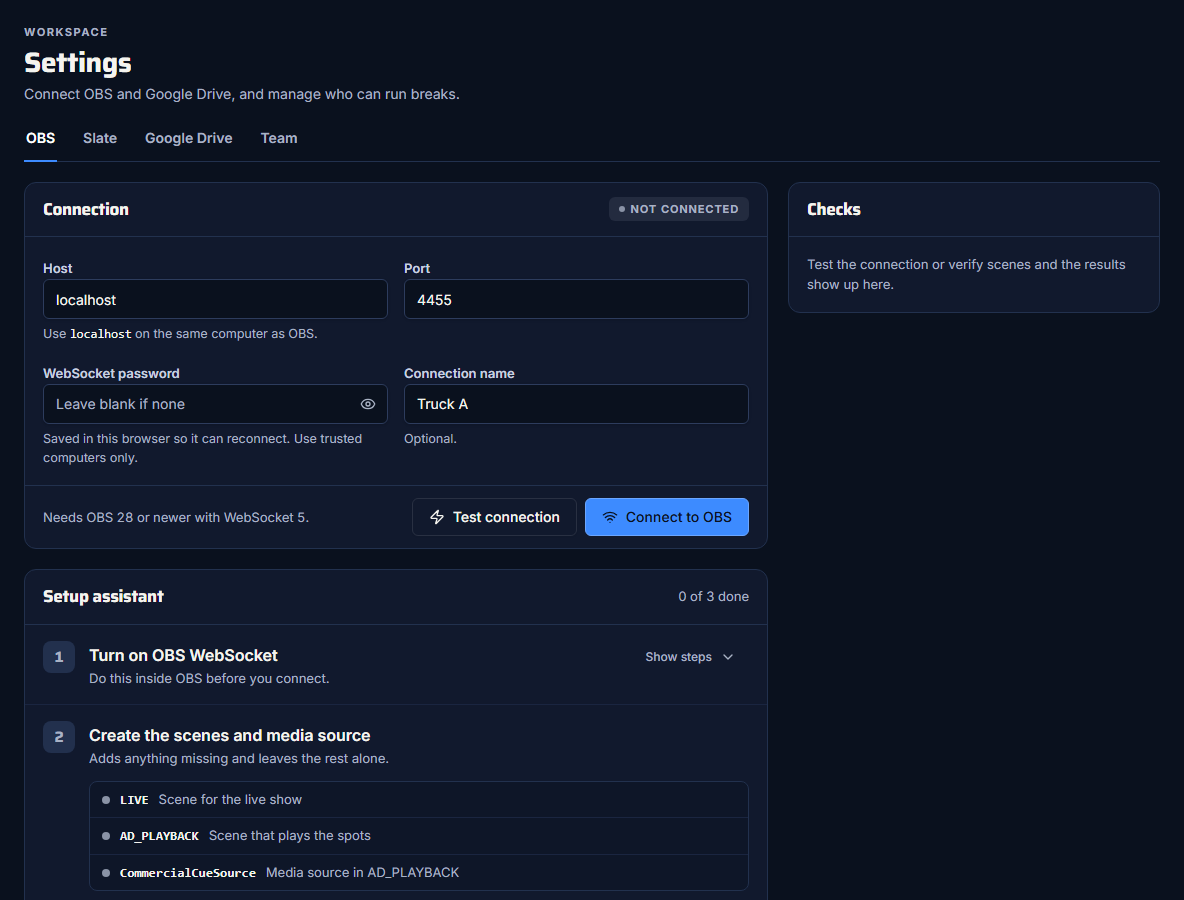Expand Show steps for Turn on OBS WebSocket
The height and width of the screenshot is (900, 1184).
(x=689, y=657)
